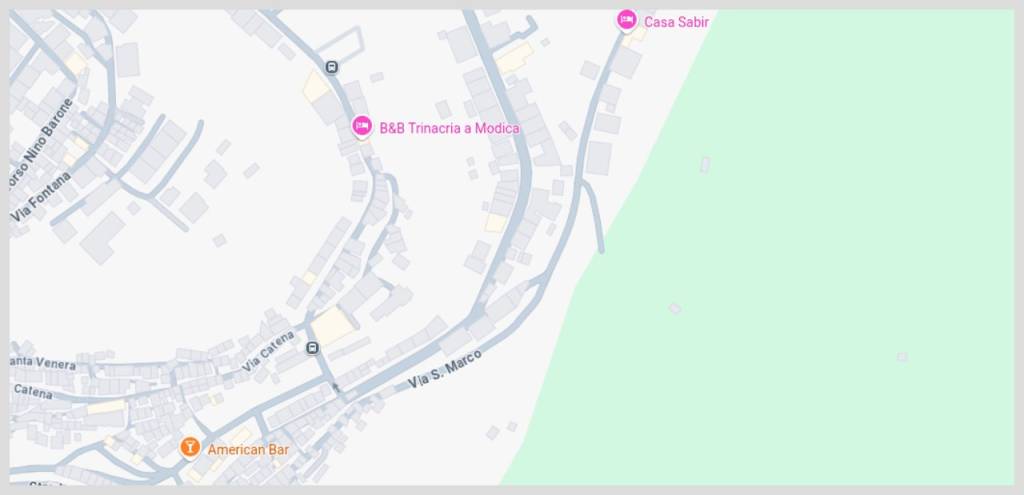The height and width of the screenshot is (495, 1024).
Task: Click the Casa Sabir lodging pin icon
Action: click(627, 20)
